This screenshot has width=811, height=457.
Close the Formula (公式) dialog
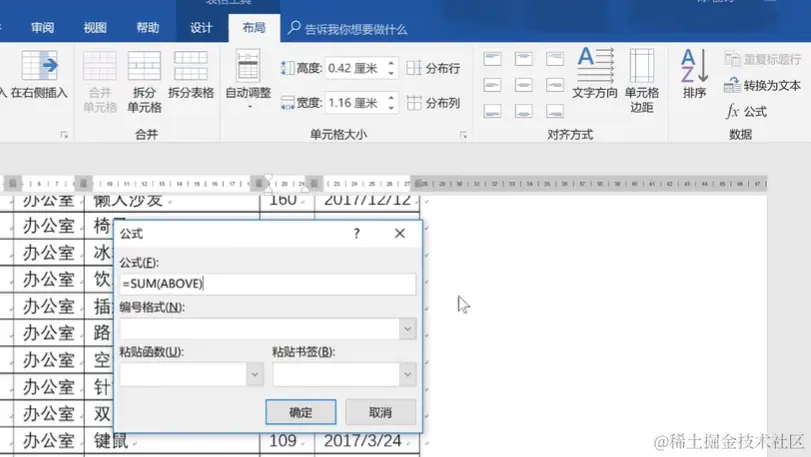pos(400,234)
